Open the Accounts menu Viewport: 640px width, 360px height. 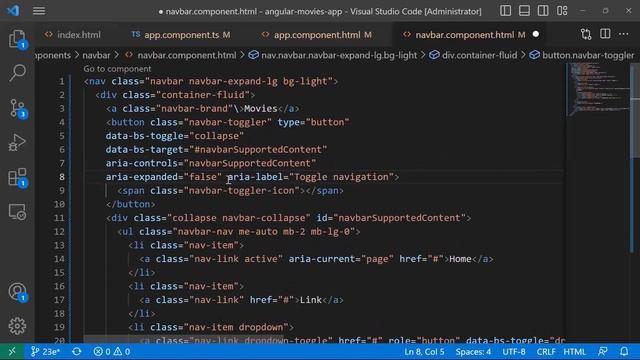(x=17, y=292)
